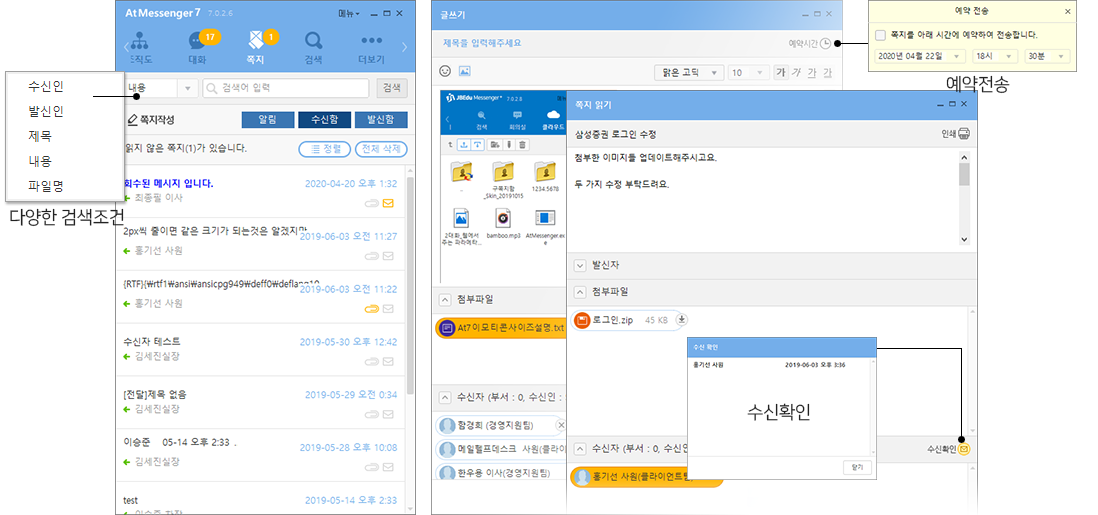Select 발신인 search condition

[x=46, y=111]
